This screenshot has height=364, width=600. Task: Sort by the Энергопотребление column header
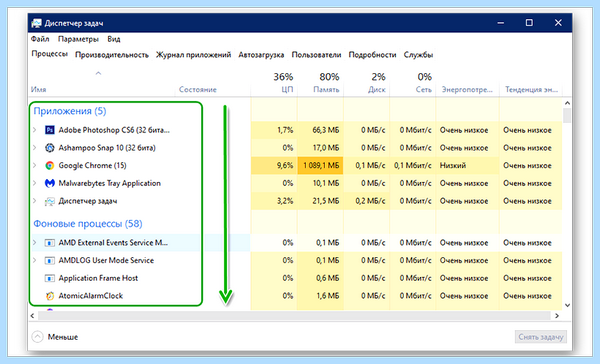(x=467, y=90)
